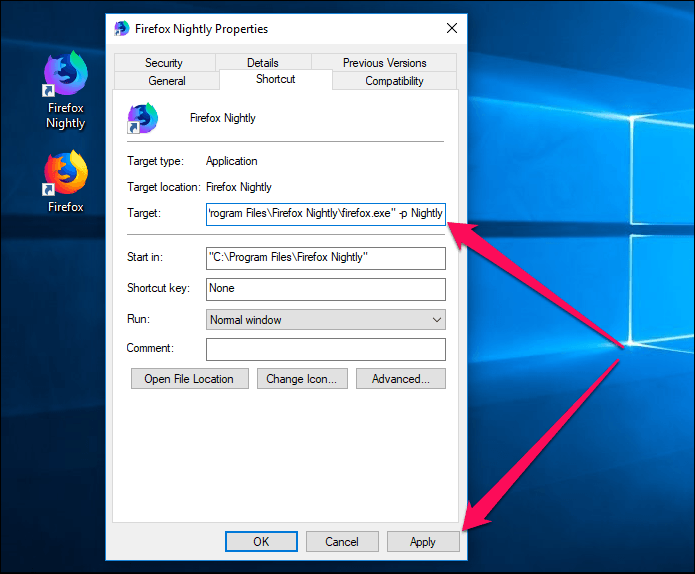The height and width of the screenshot is (574, 695).
Task: Close the Firefox Nightly Properties dialog
Action: (x=452, y=28)
